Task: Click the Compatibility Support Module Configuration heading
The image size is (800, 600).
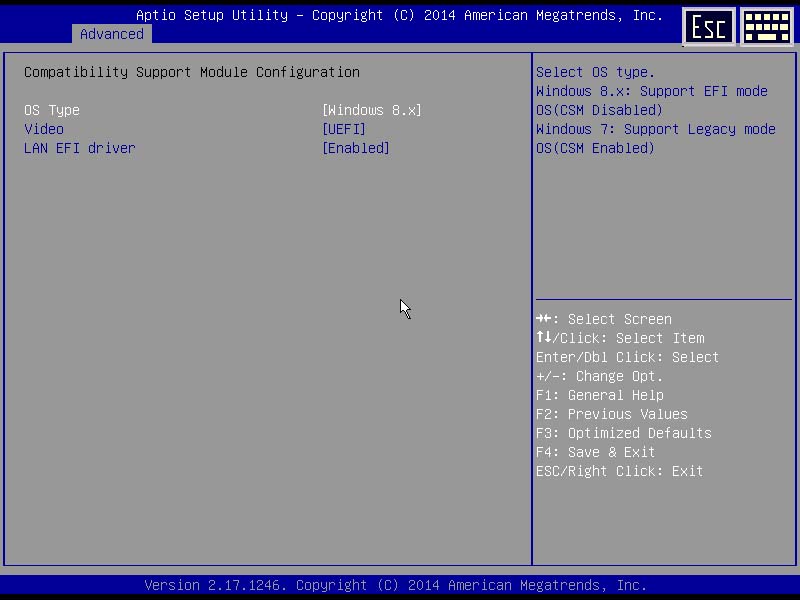Action: pyautogui.click(x=192, y=72)
